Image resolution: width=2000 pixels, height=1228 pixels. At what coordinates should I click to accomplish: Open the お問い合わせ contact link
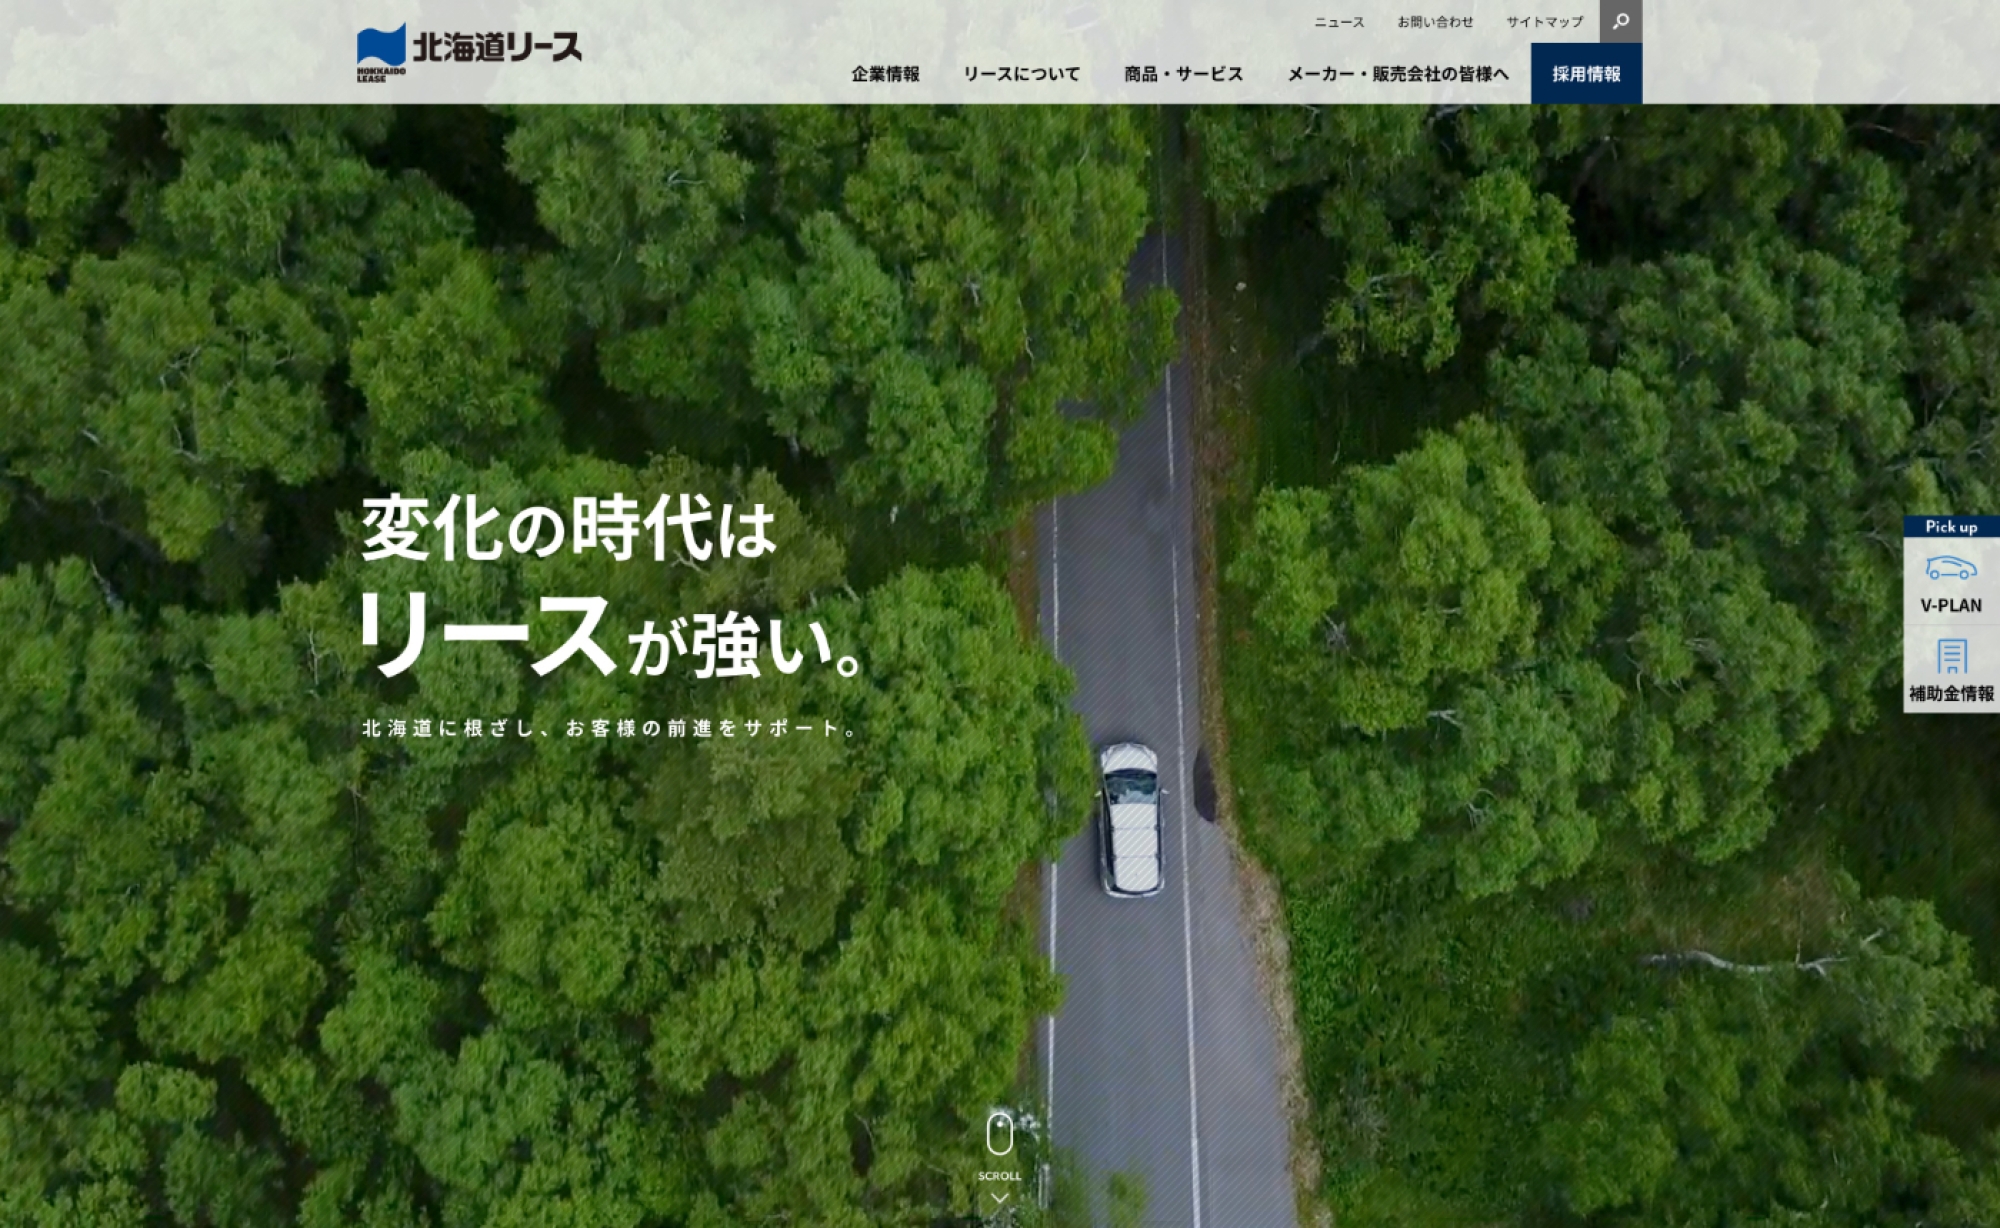coord(1435,22)
